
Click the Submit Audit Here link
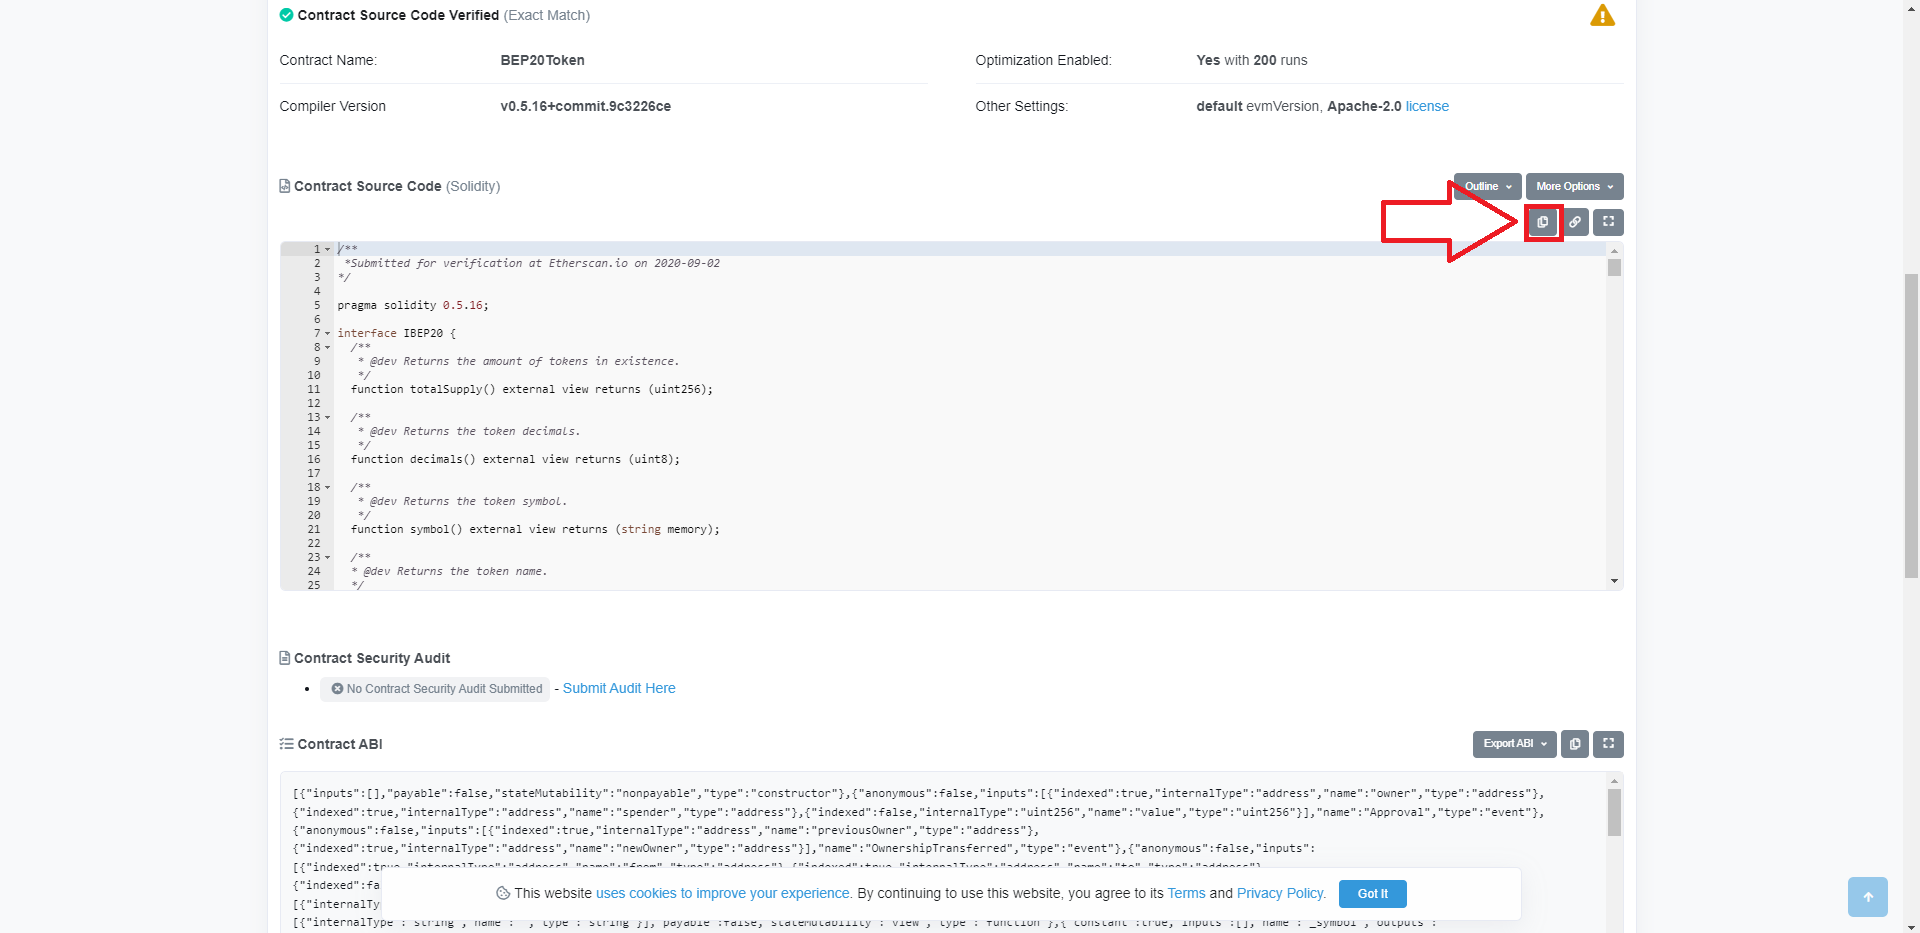pyautogui.click(x=618, y=688)
